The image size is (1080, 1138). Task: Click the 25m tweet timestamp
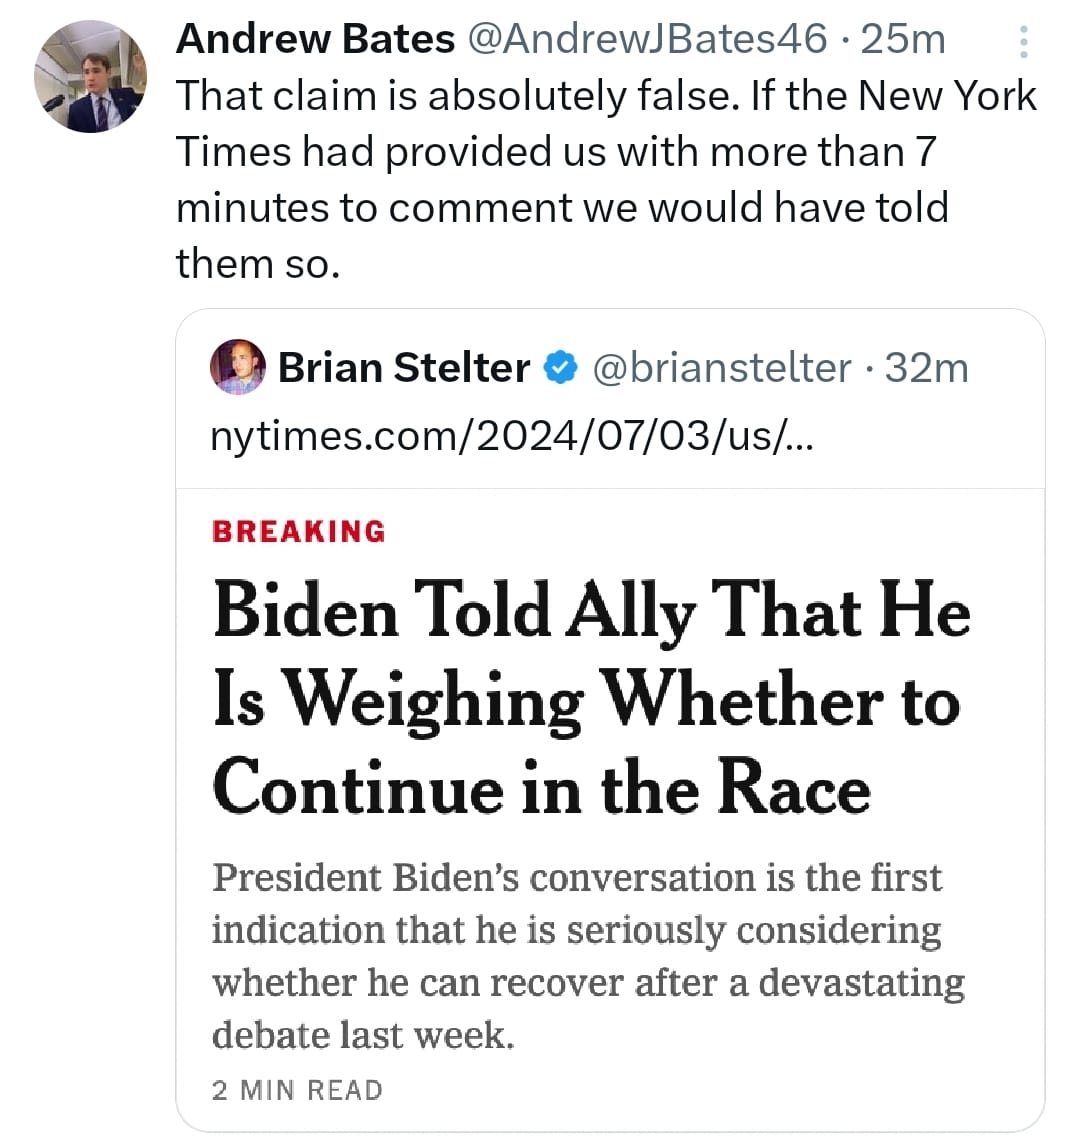(x=903, y=39)
